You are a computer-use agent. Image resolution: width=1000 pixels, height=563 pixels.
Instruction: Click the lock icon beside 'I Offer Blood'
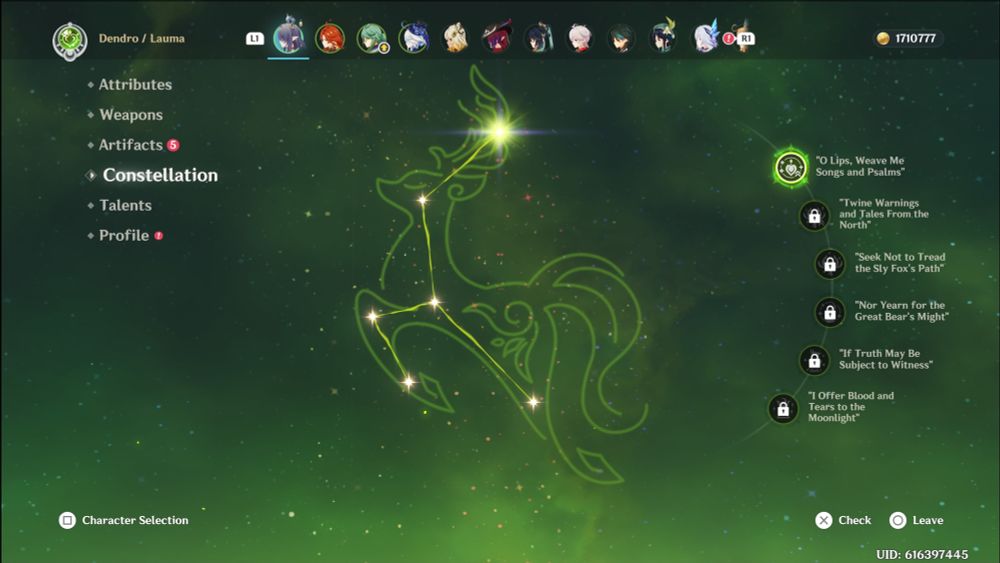pos(783,409)
